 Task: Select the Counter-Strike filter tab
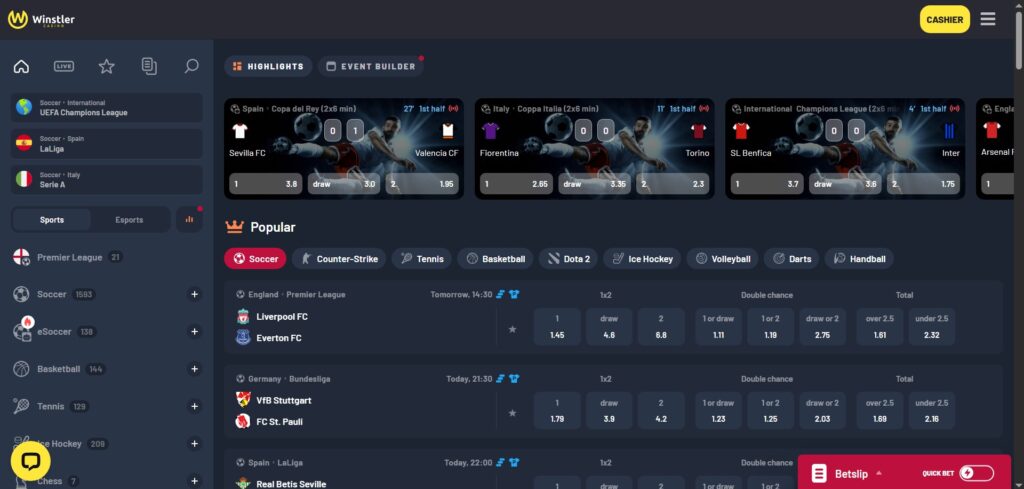pos(339,259)
